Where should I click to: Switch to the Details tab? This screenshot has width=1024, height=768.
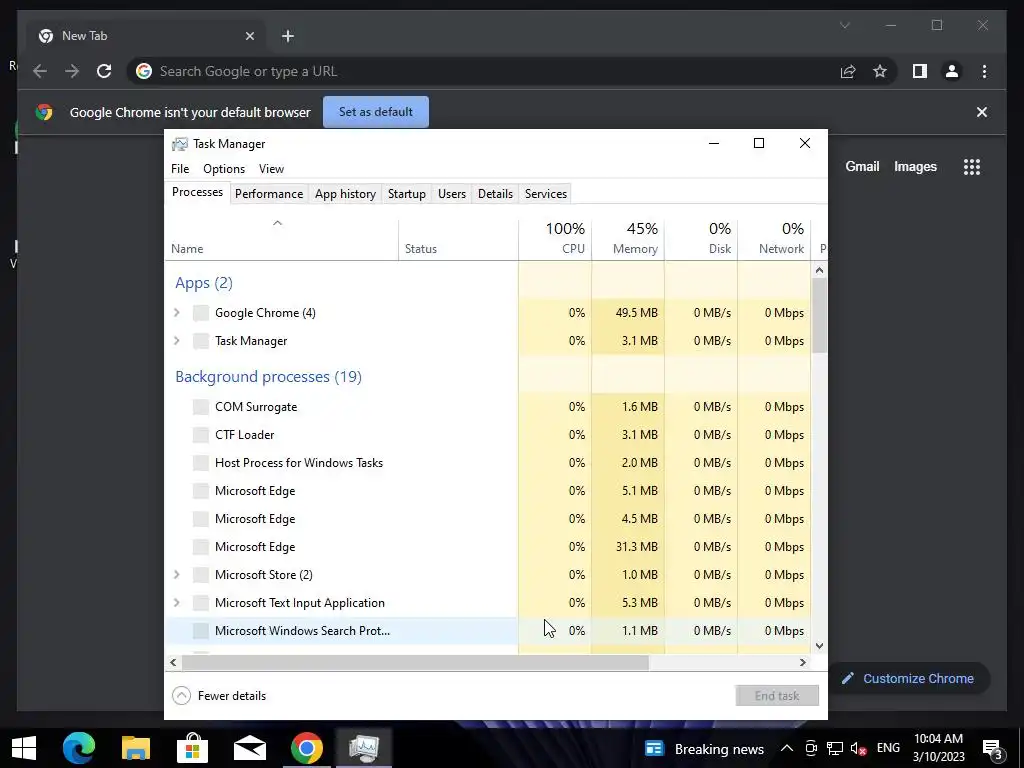495,193
